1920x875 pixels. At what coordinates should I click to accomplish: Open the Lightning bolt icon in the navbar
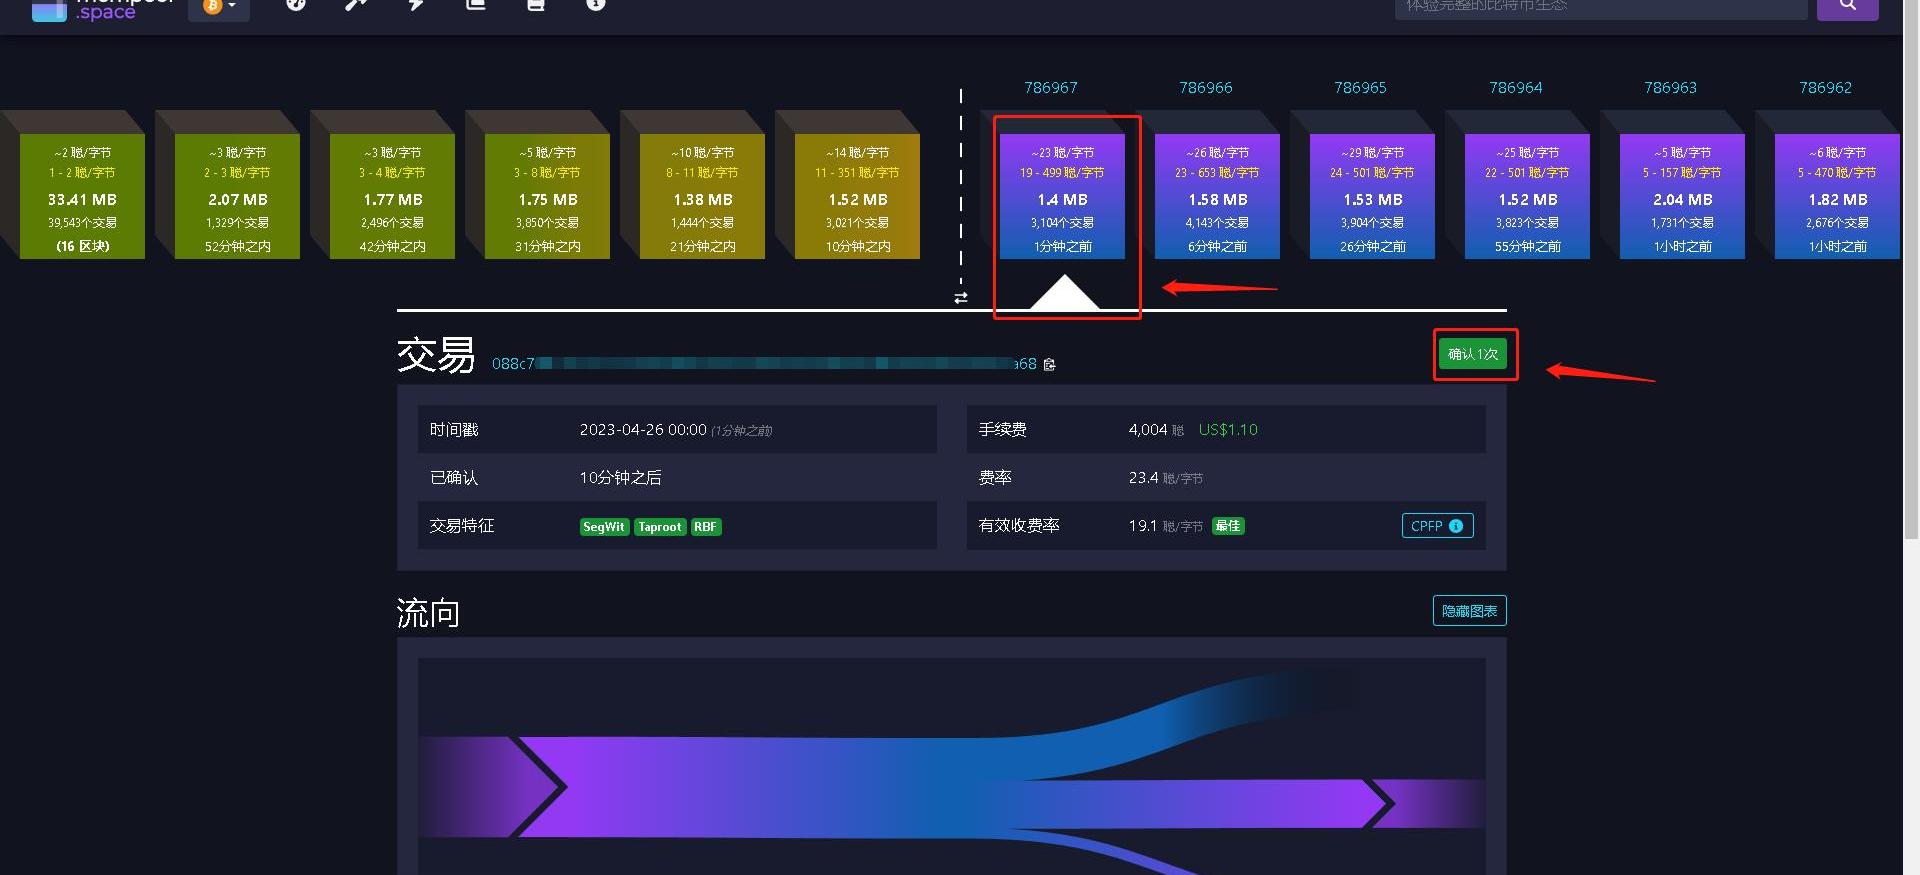tap(416, 5)
